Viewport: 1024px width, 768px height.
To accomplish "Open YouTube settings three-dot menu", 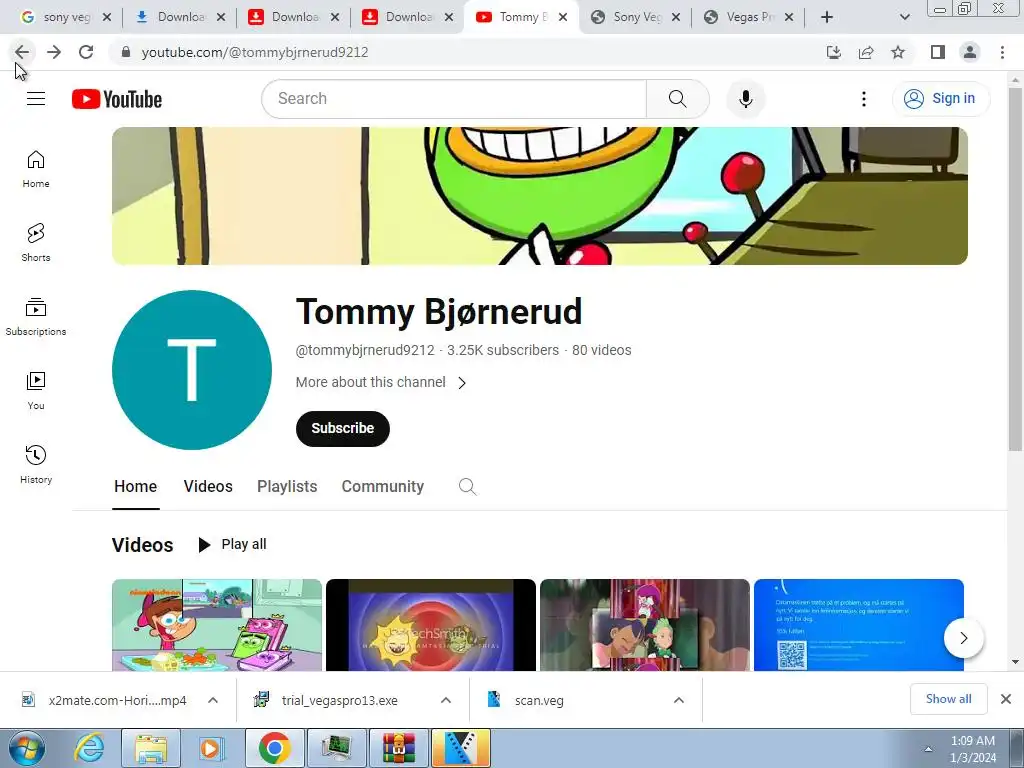I will pyautogui.click(x=864, y=99).
